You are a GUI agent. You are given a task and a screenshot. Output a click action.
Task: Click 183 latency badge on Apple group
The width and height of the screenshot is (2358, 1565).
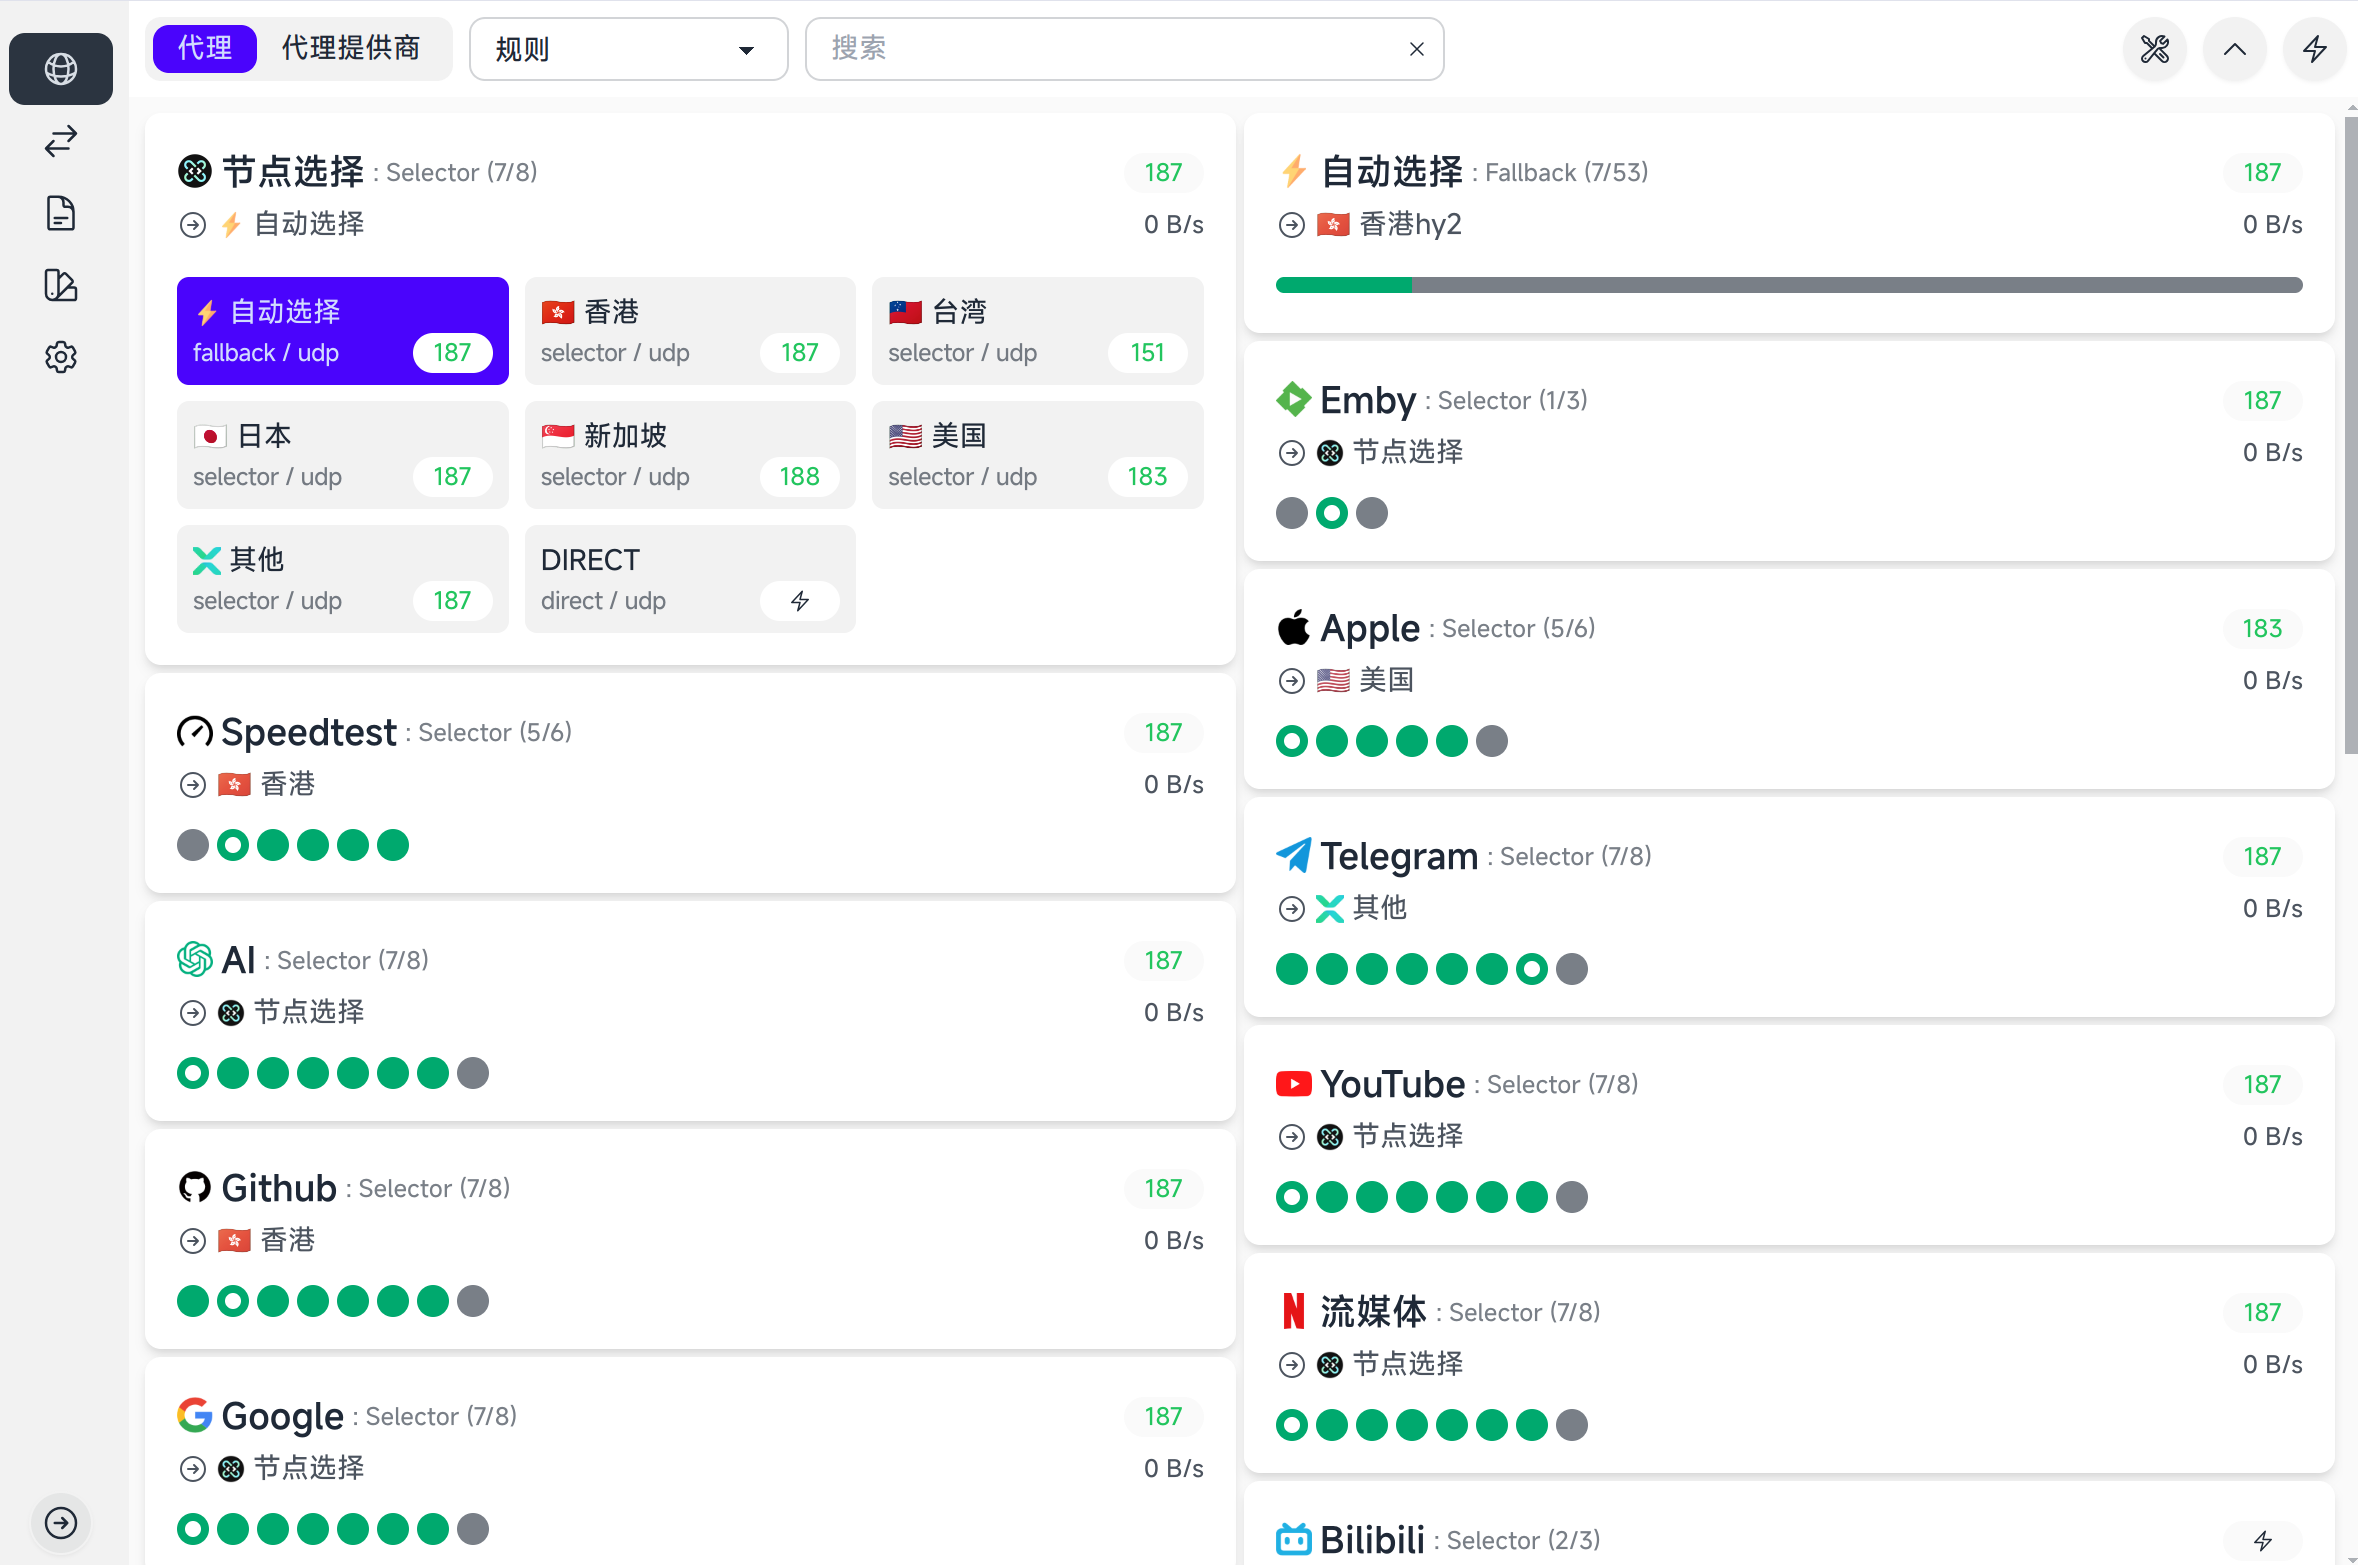tap(2263, 629)
